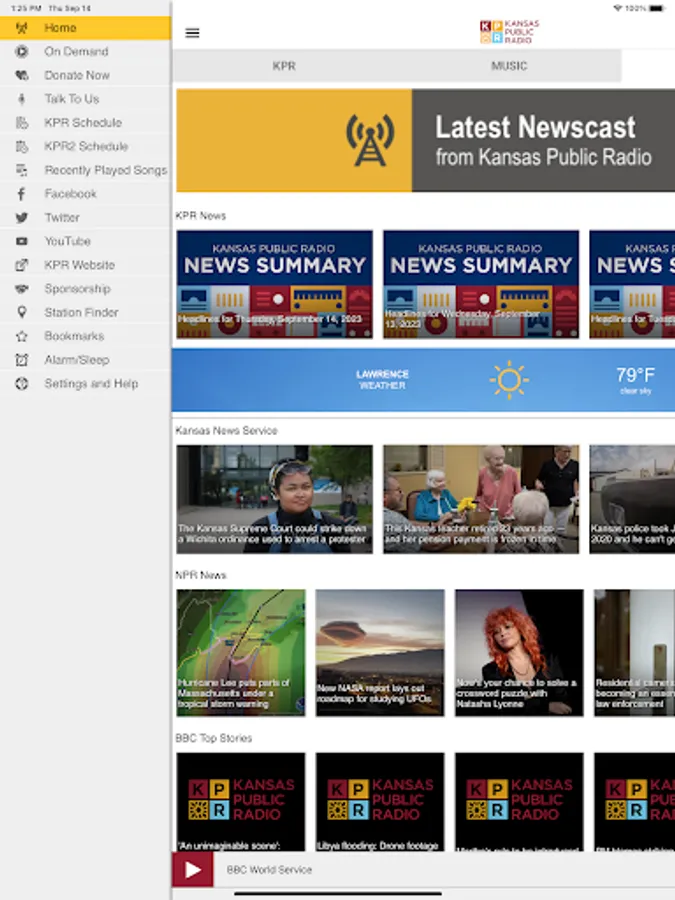
Task: Open Natasha Lyonne crossword puzzle story
Action: (x=519, y=653)
